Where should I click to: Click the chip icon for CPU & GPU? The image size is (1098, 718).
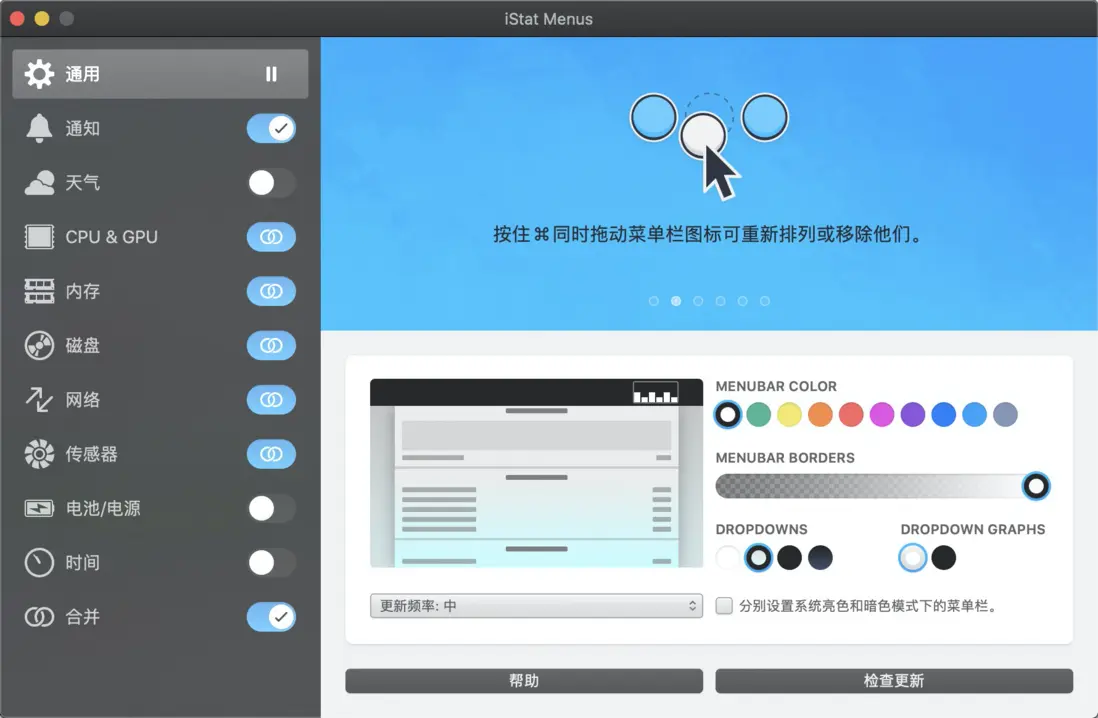tap(39, 237)
